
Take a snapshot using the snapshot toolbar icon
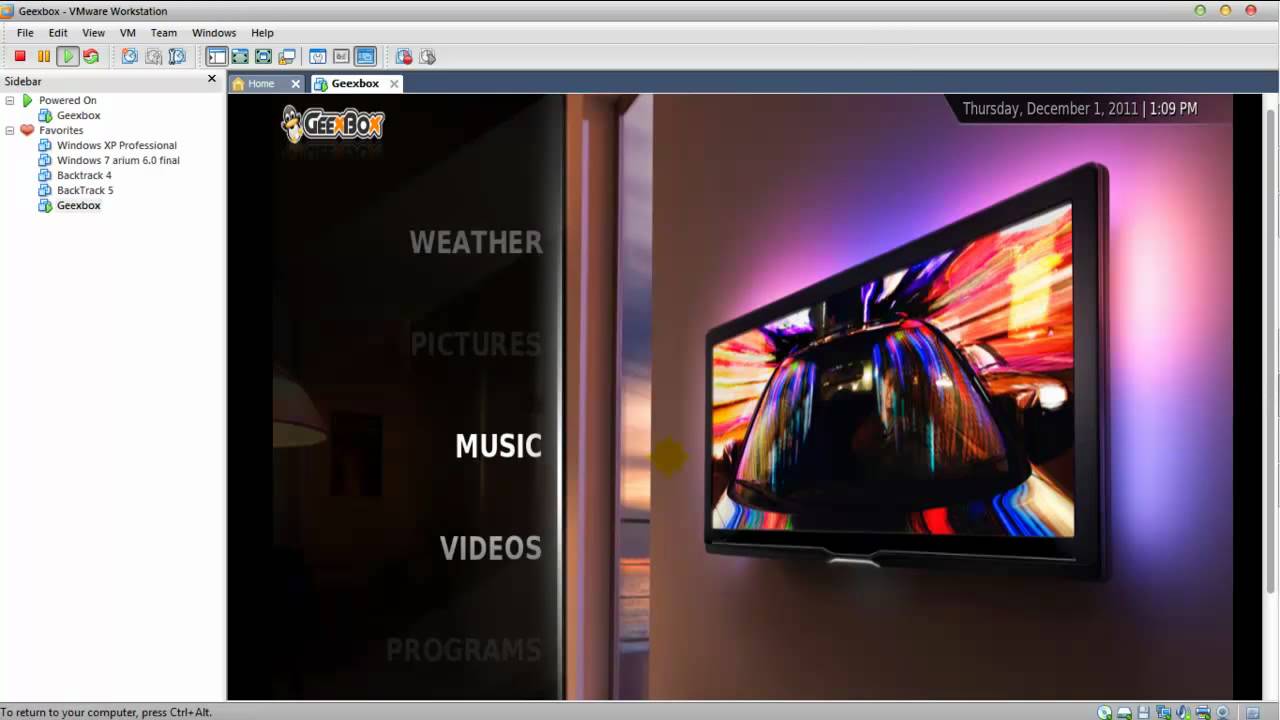(130, 57)
